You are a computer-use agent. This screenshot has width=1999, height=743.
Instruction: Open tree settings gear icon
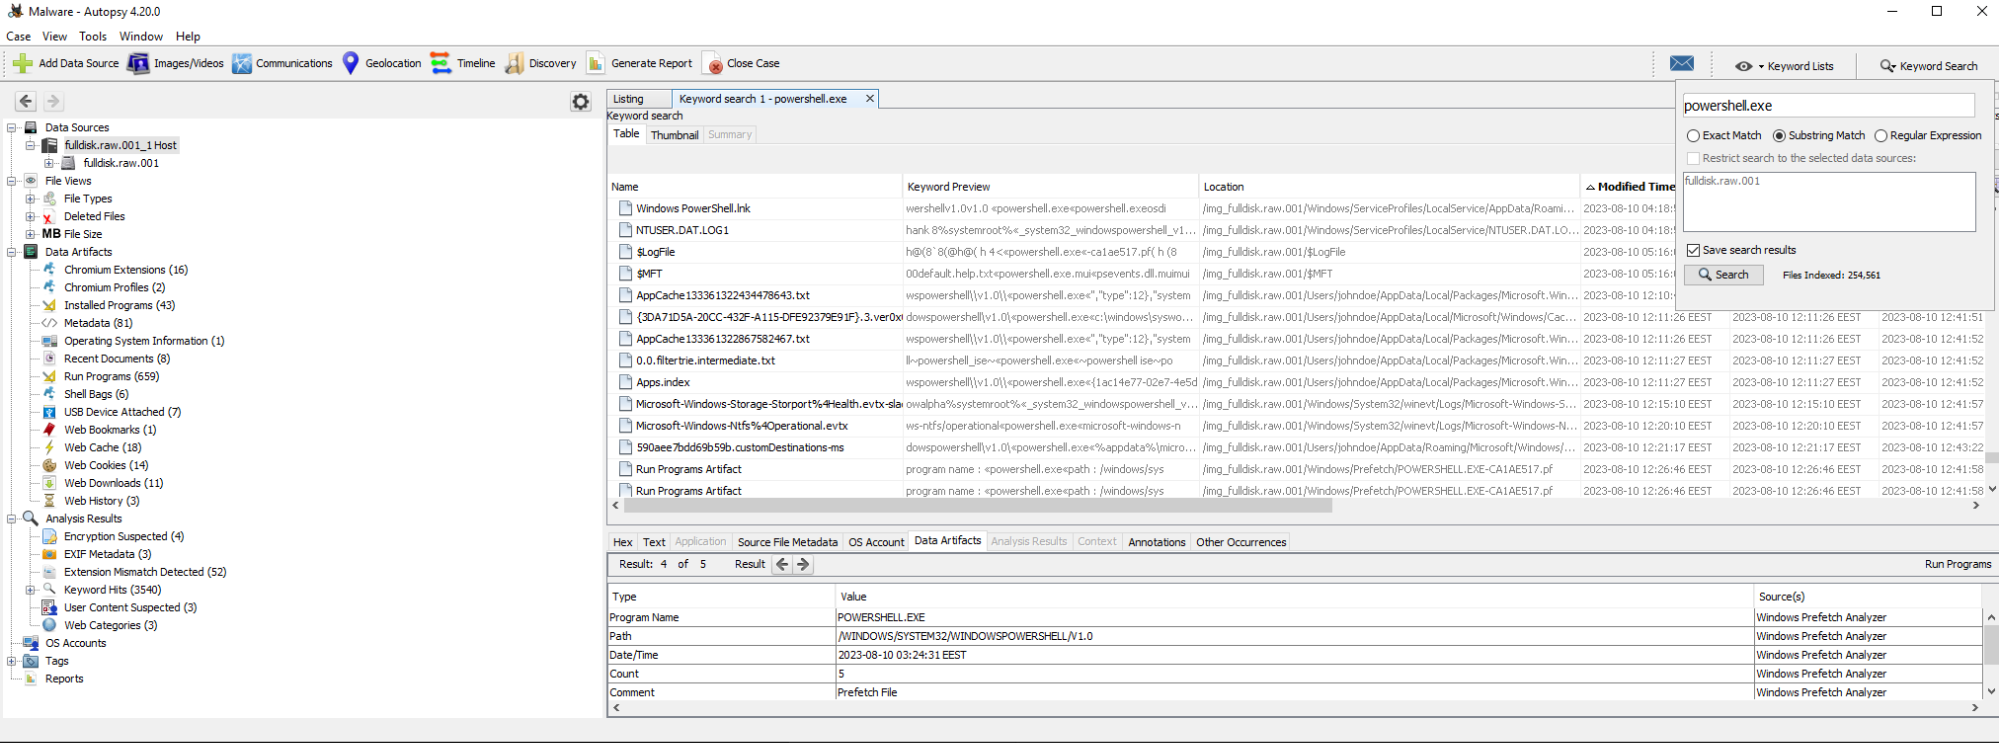pyautogui.click(x=580, y=101)
